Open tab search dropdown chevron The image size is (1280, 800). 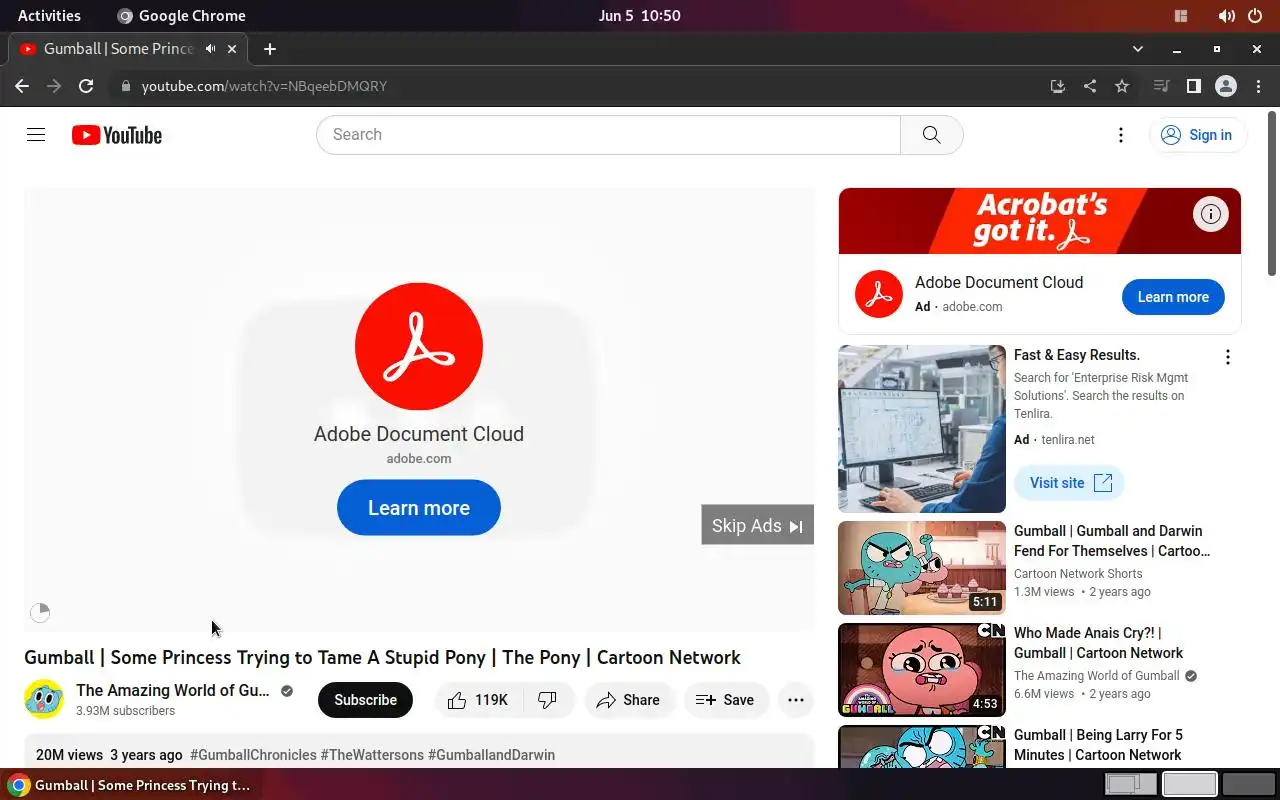(1137, 49)
